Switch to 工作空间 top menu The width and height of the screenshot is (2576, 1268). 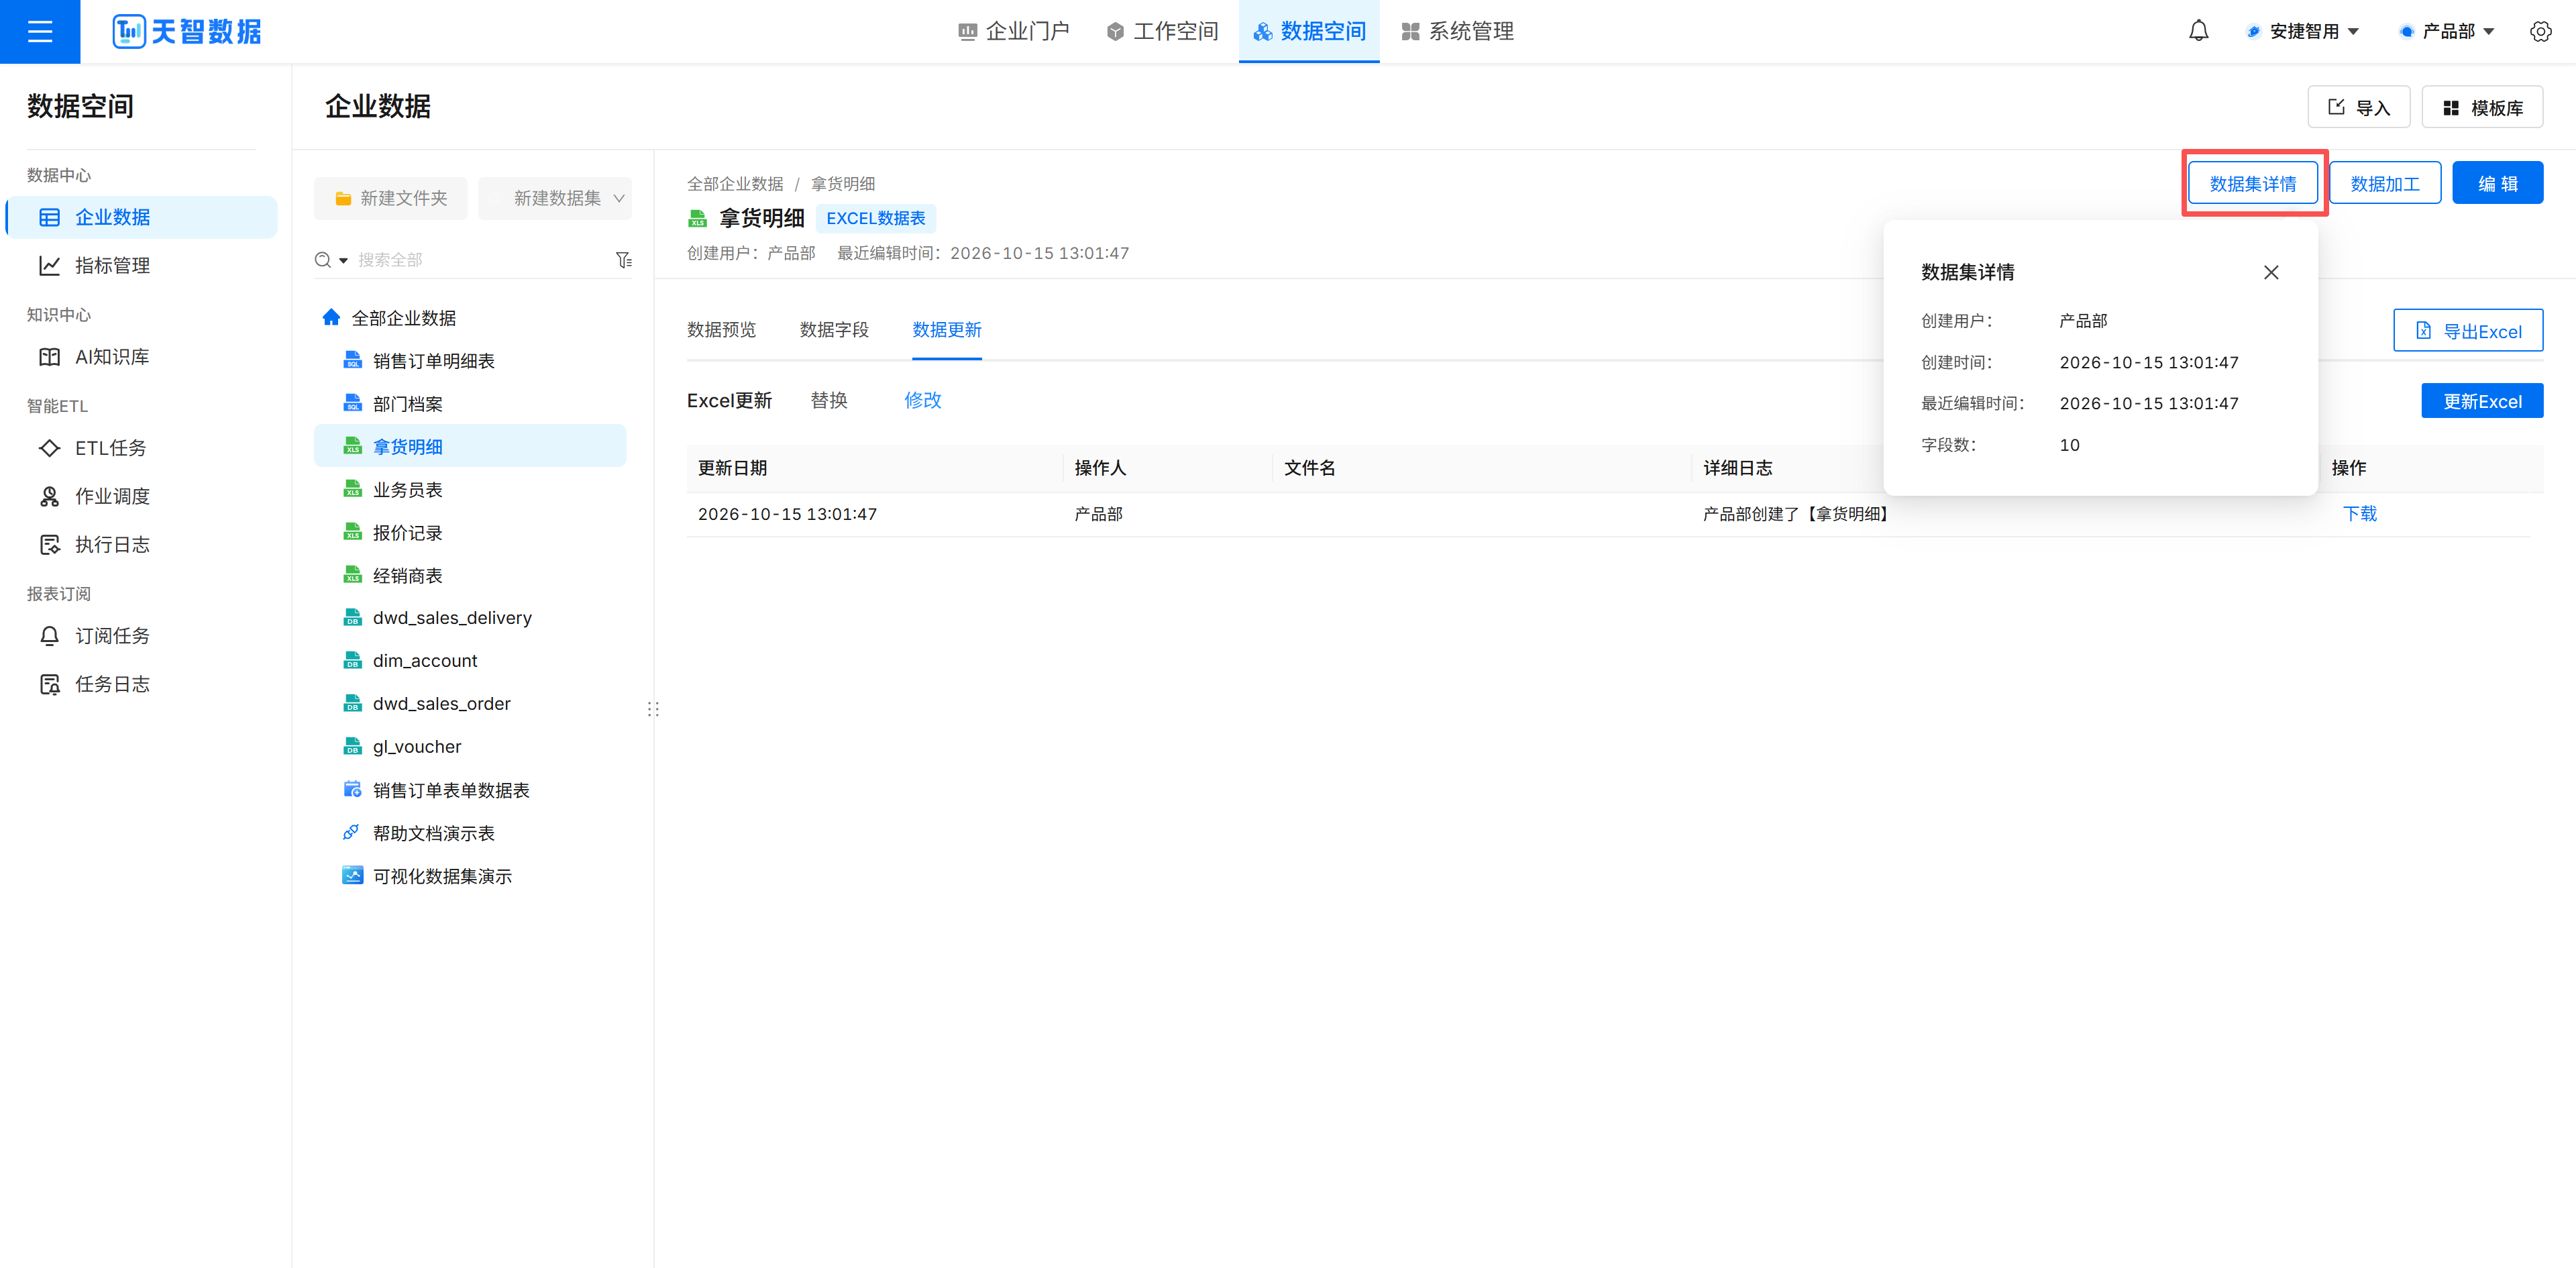tap(1162, 31)
